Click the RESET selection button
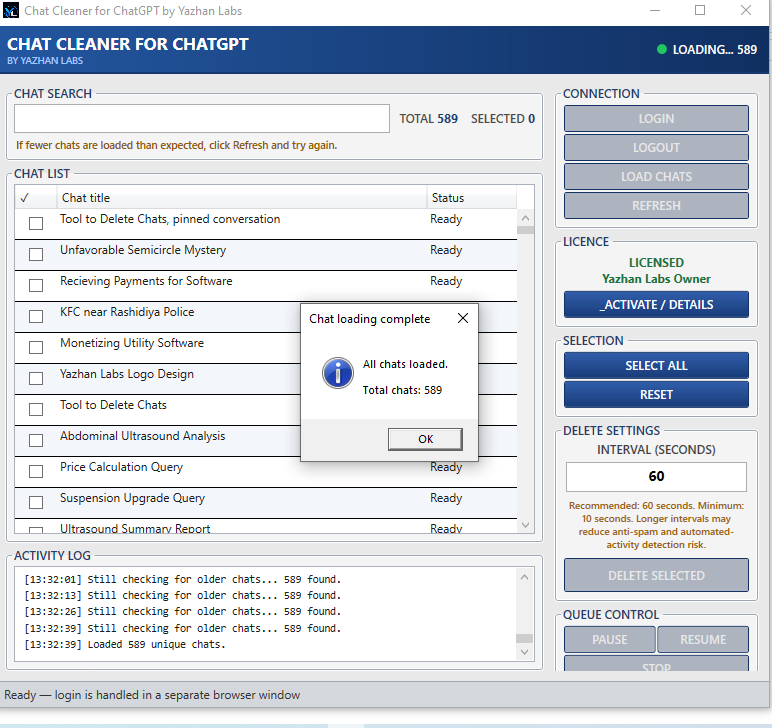 656,395
